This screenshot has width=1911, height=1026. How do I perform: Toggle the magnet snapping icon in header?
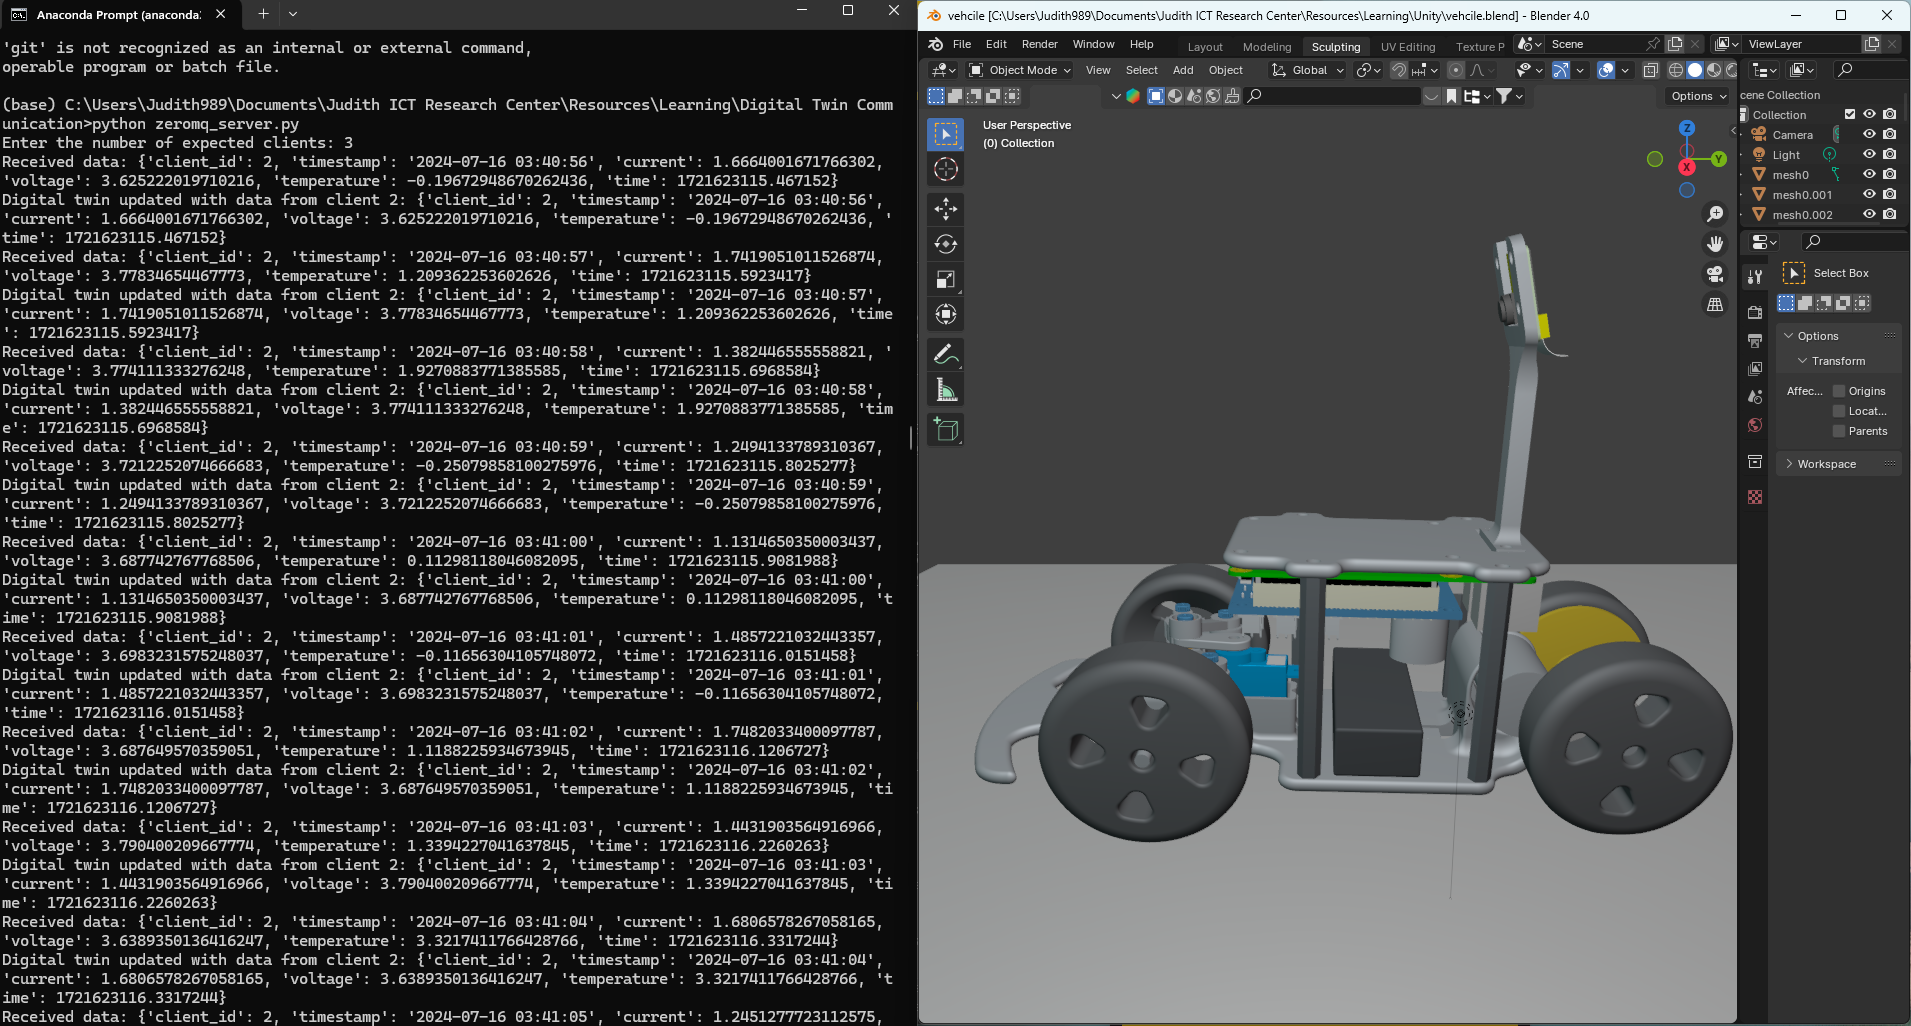point(1399,70)
